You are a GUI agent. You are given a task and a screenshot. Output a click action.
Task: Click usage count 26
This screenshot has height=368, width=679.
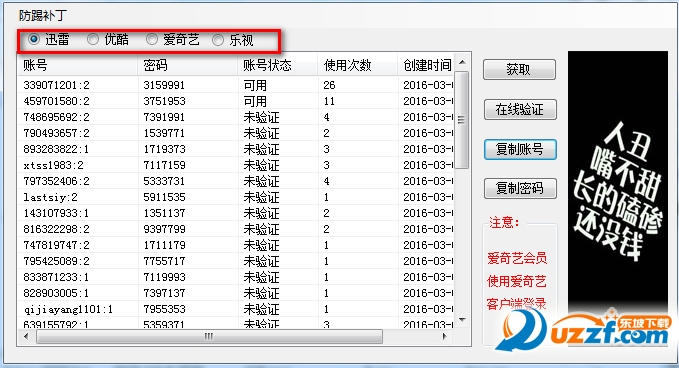coord(329,85)
